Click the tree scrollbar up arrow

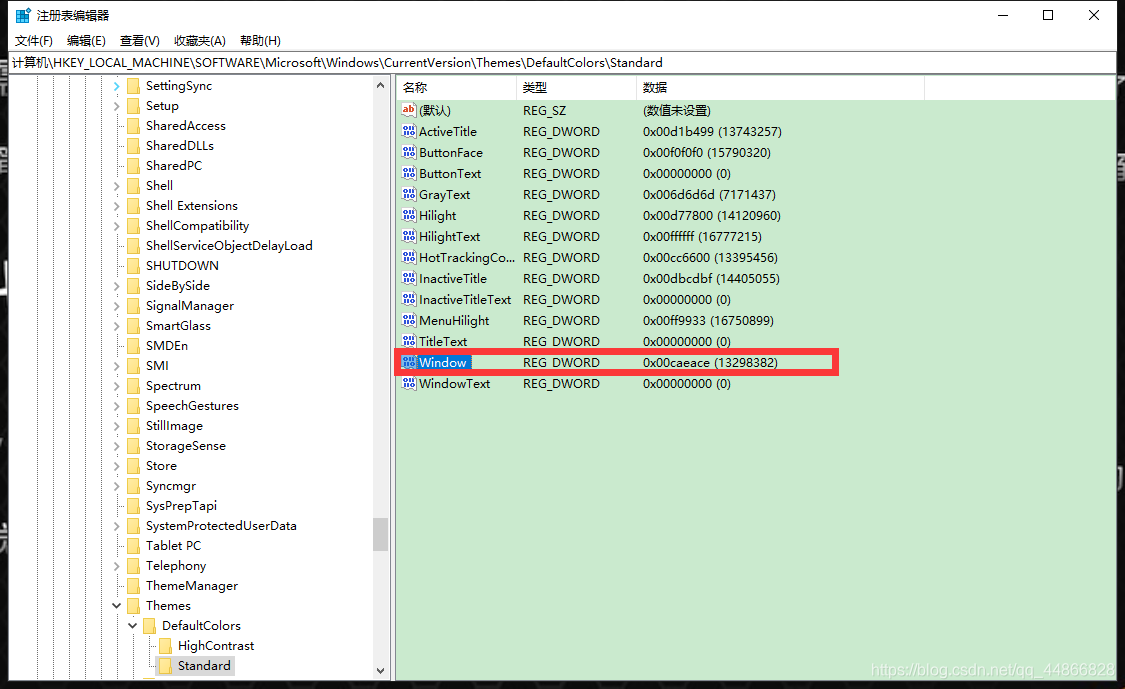(380, 85)
